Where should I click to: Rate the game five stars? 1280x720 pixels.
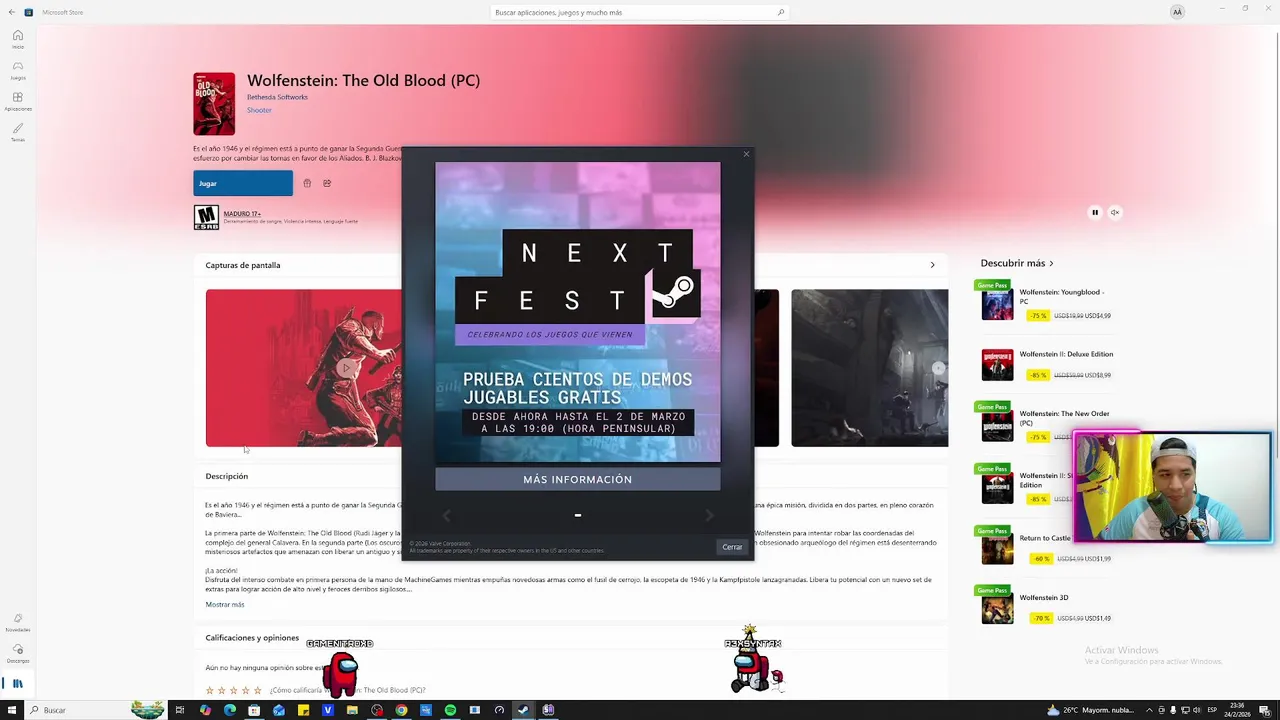click(258, 690)
